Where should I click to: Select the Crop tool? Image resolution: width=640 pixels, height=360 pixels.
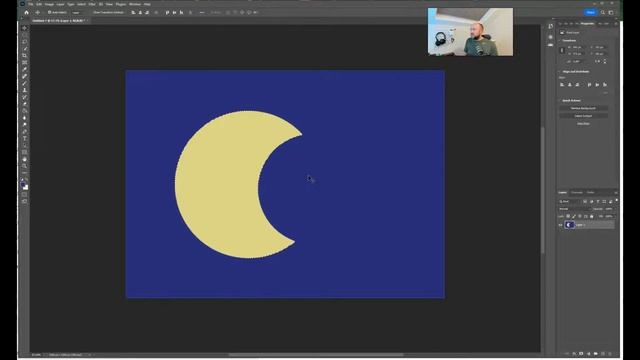24,56
